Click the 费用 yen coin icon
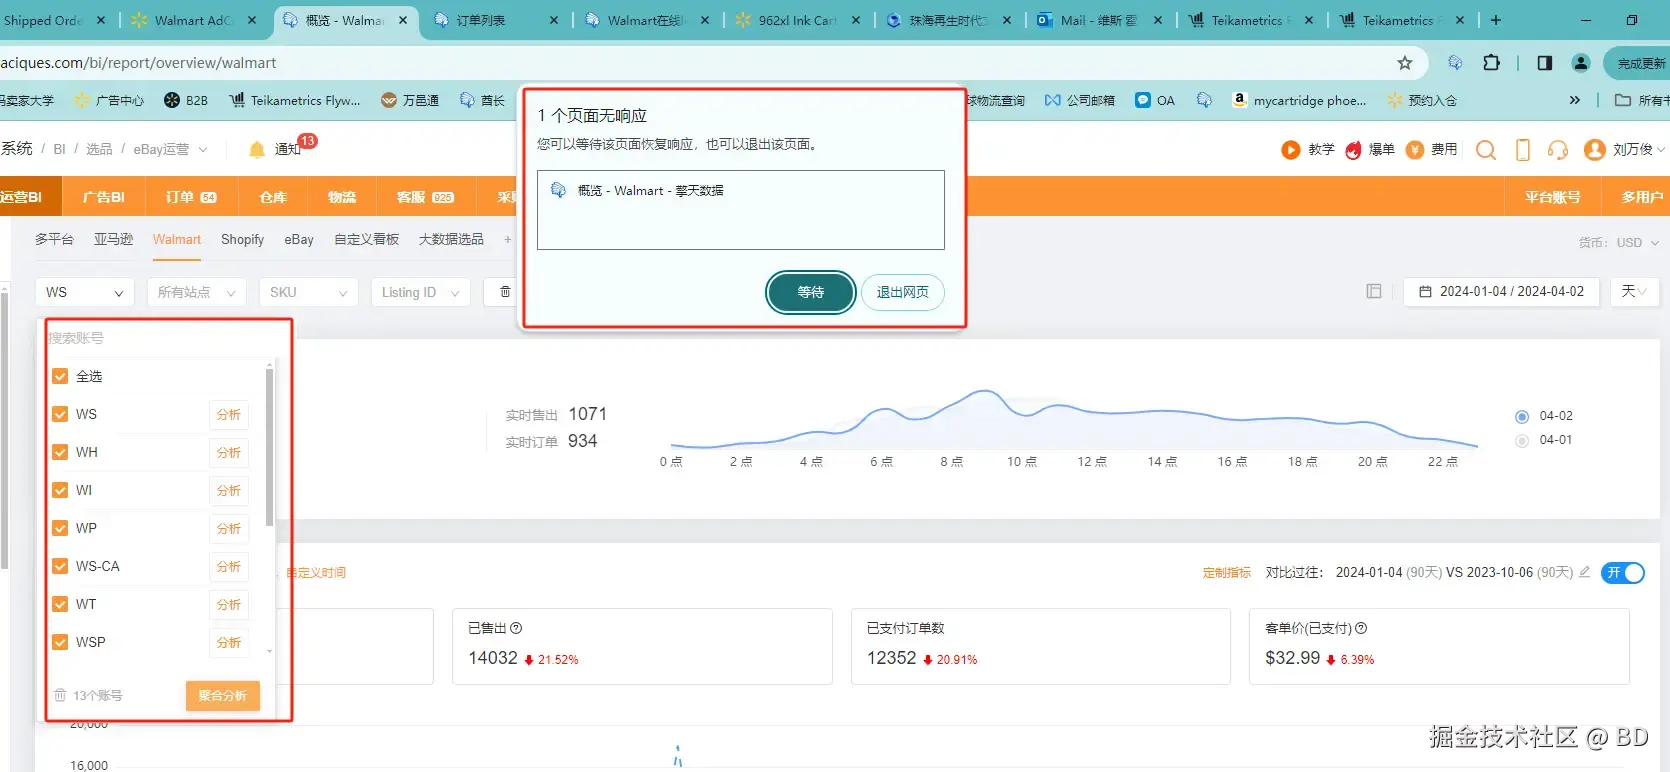The height and width of the screenshot is (772, 1670). pyautogui.click(x=1415, y=150)
